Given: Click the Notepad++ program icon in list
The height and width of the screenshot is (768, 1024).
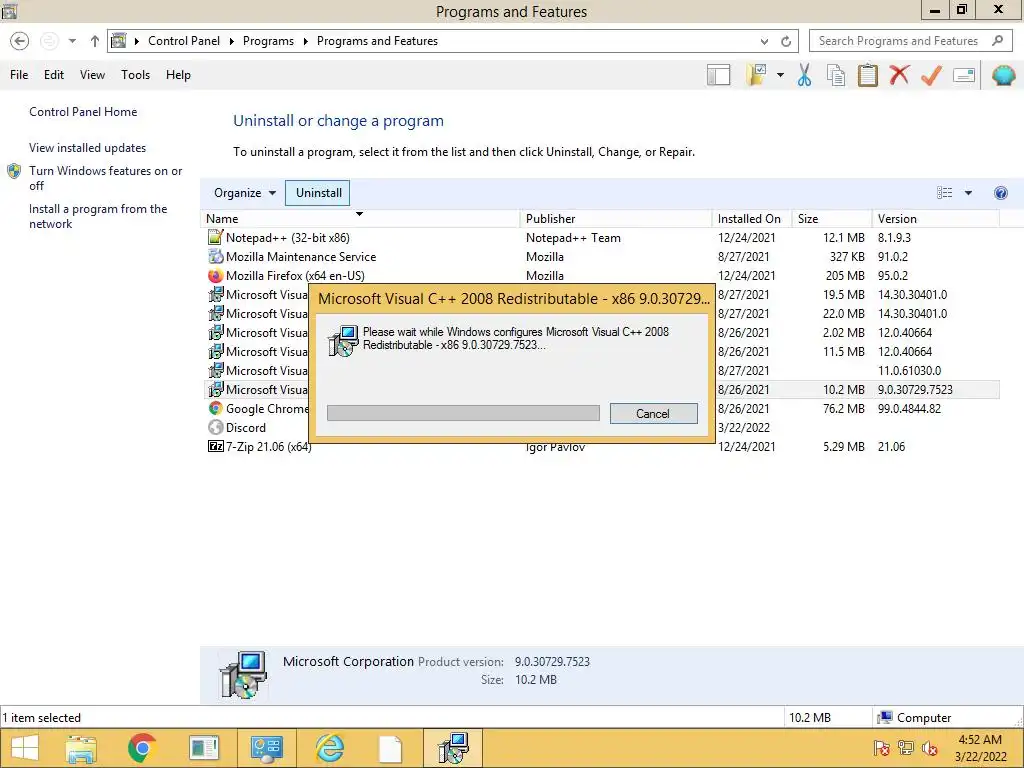Looking at the screenshot, I should pyautogui.click(x=216, y=238).
